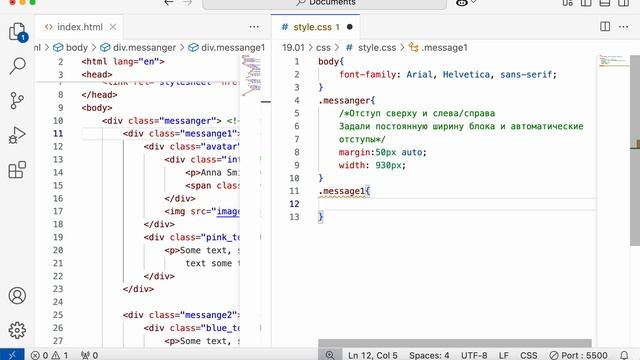Open the Accounts menu icon
Screen dimensions: 640x360
(x=17, y=296)
